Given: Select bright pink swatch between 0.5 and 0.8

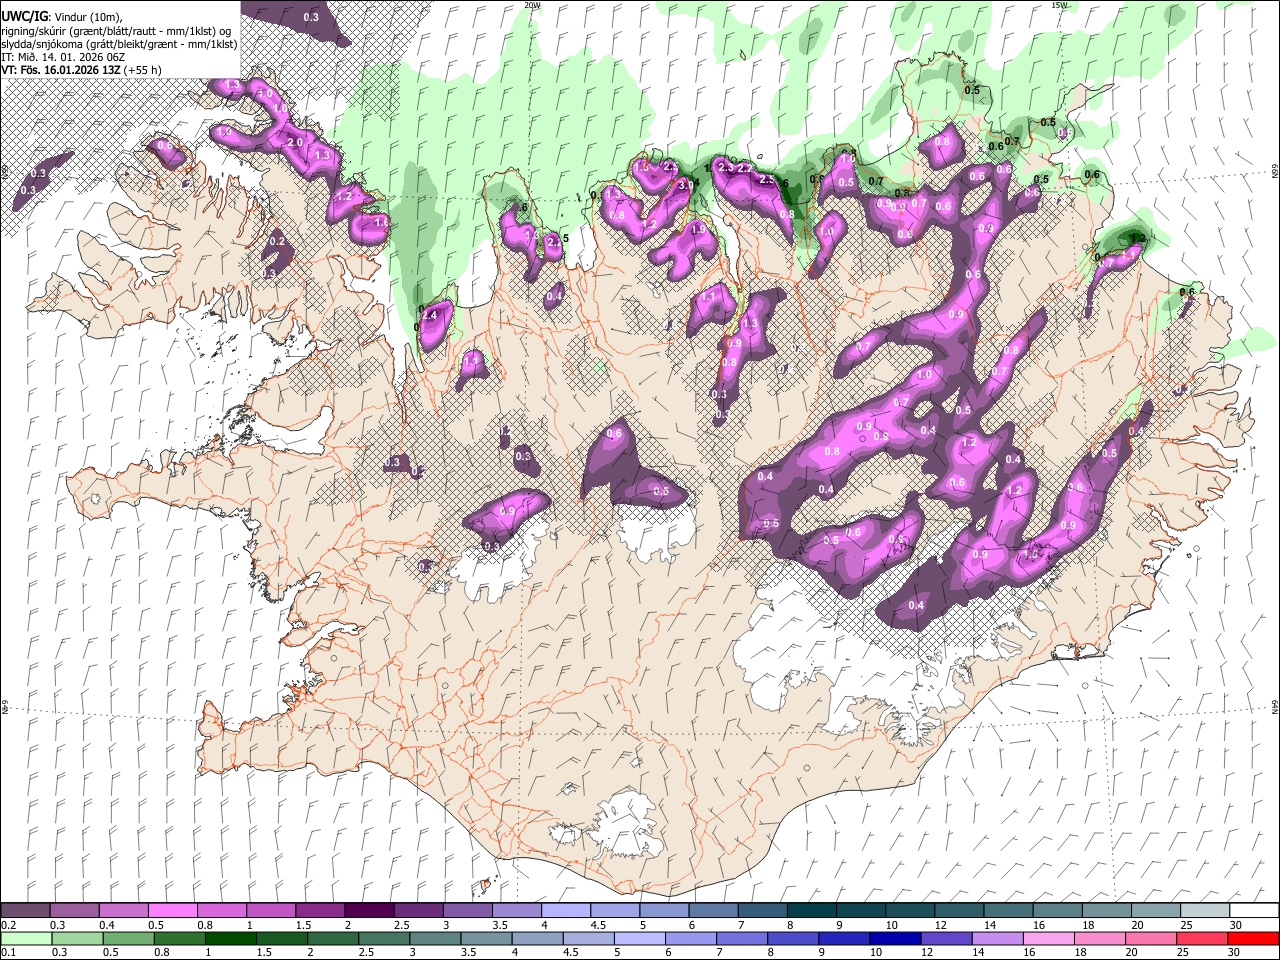Looking at the screenshot, I should [172, 911].
